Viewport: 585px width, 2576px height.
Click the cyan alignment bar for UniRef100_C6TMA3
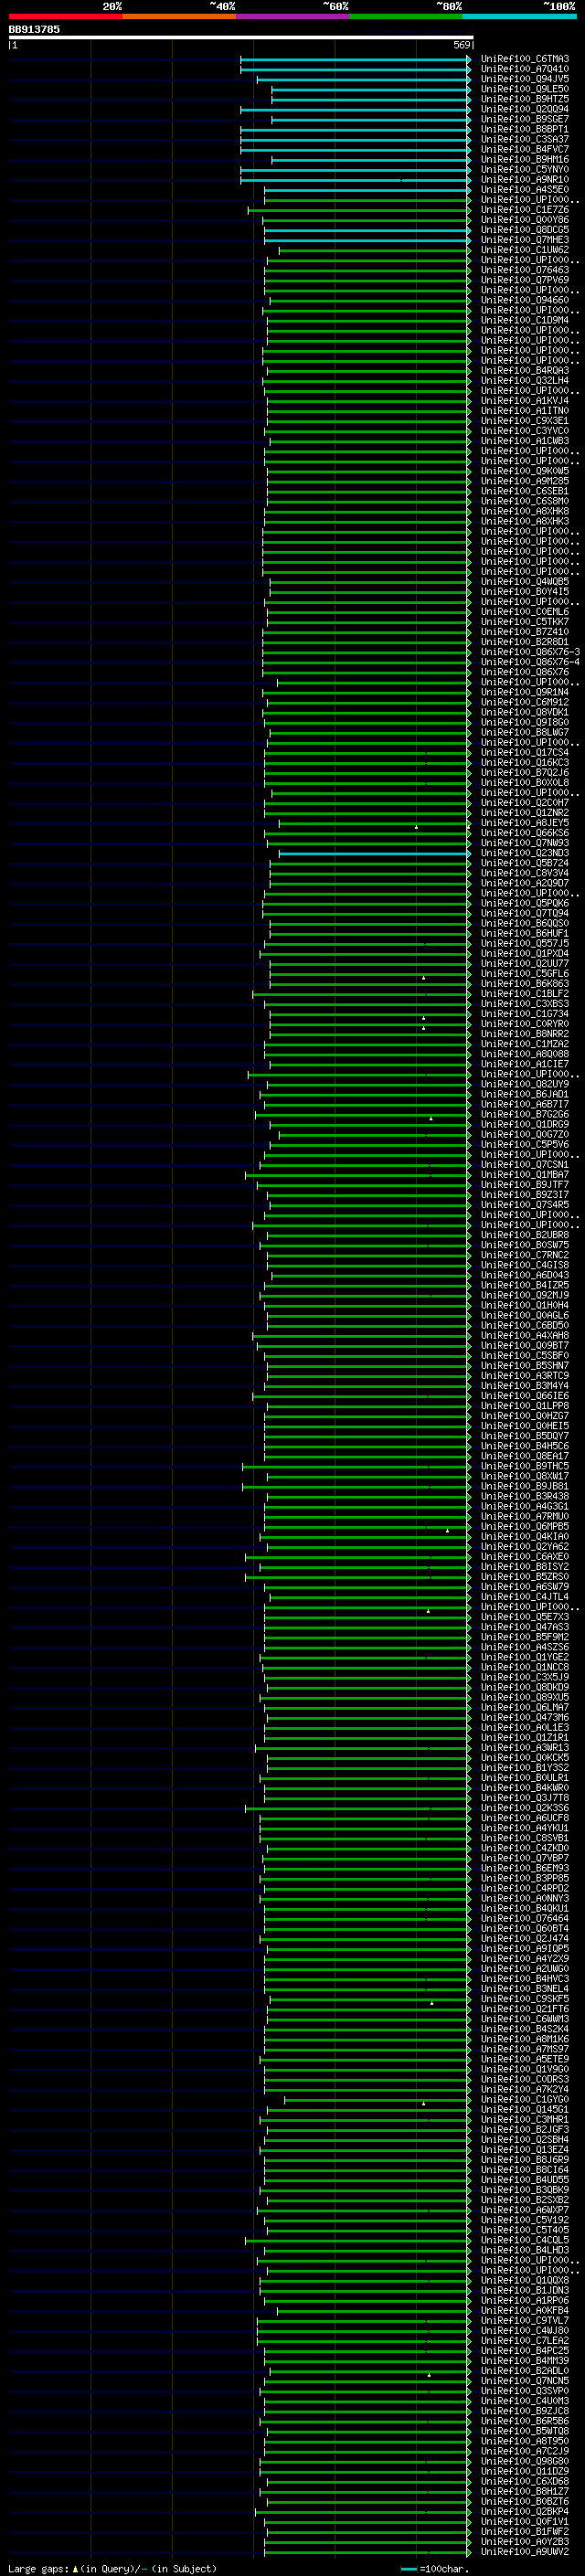[x=355, y=59]
